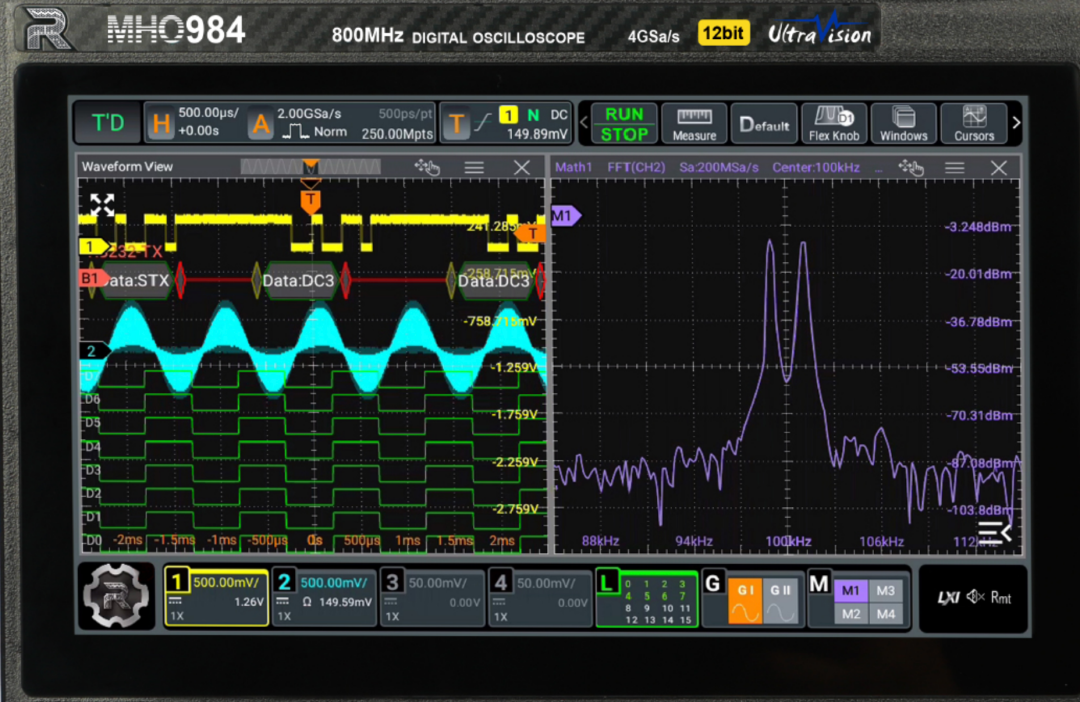Click the 250.00Mpts memory depth value
The height and width of the screenshot is (702, 1080).
point(397,134)
